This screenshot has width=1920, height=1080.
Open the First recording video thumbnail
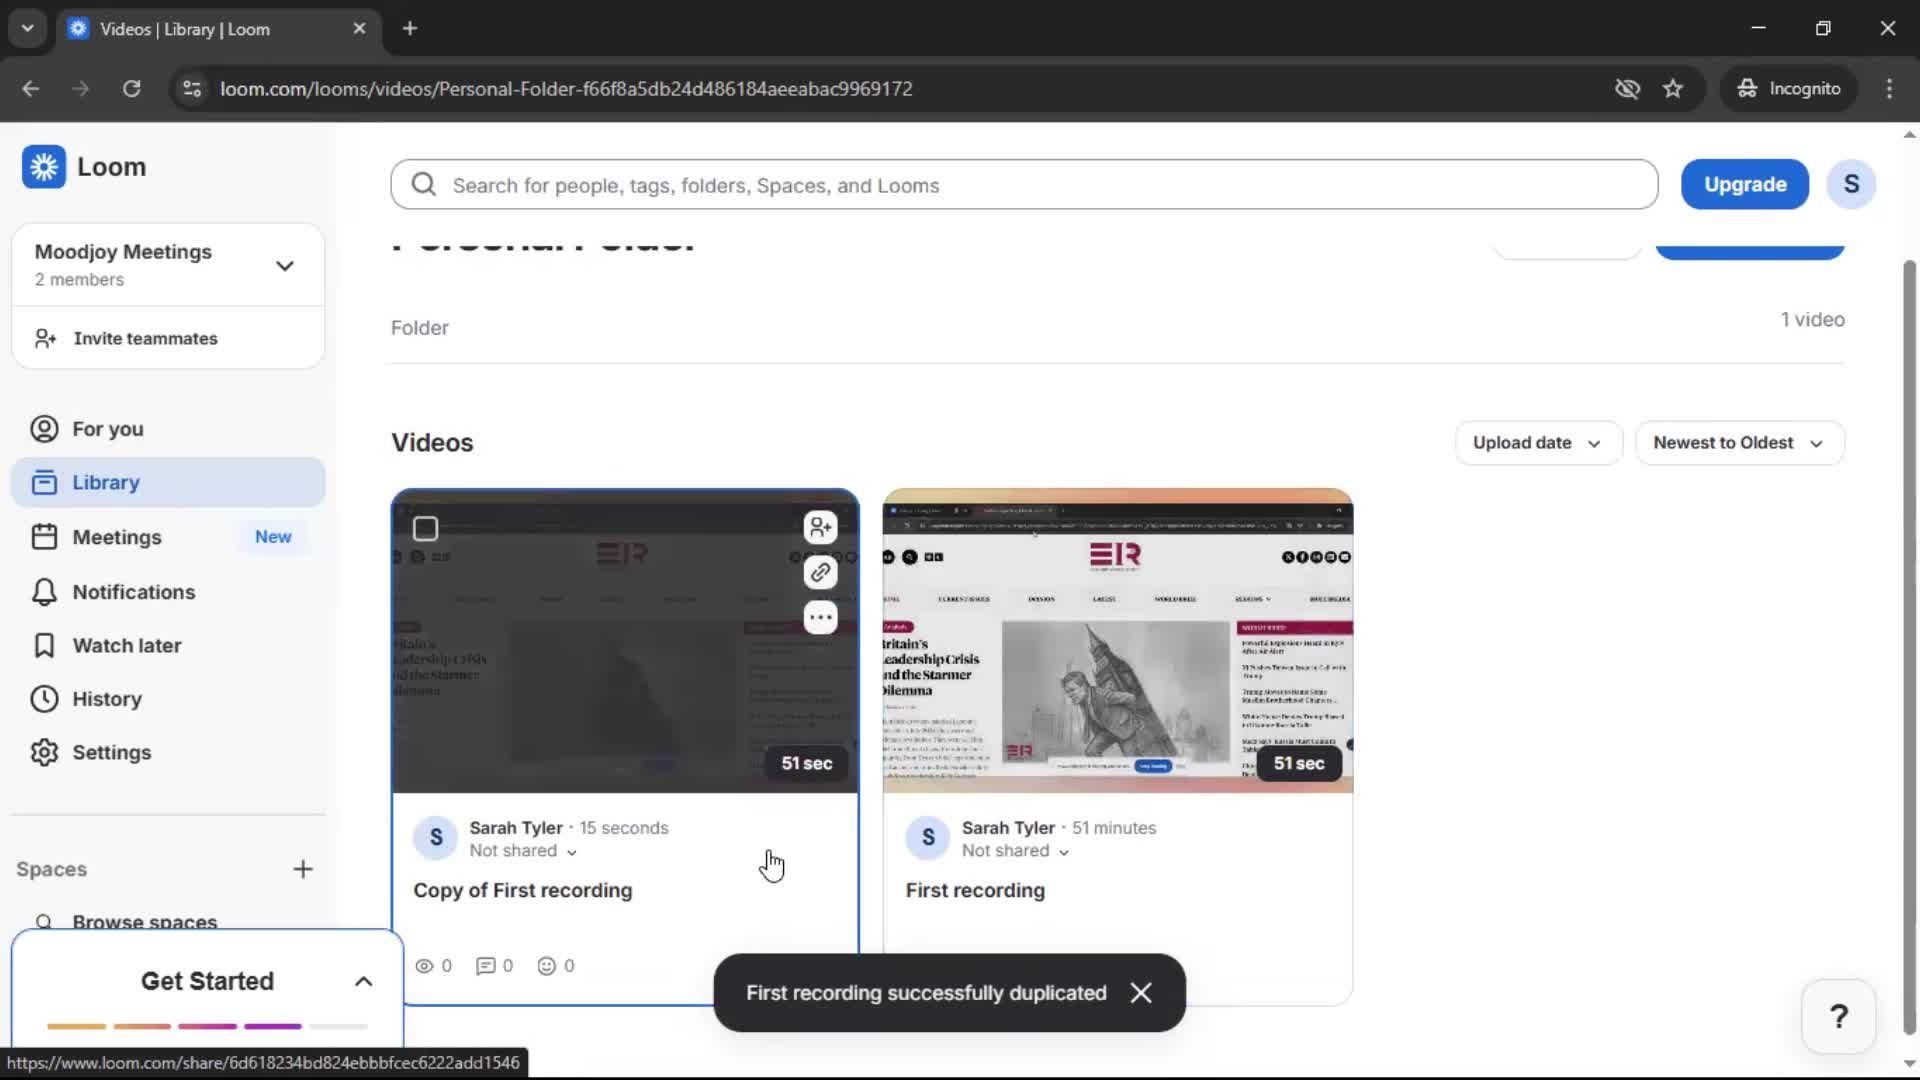click(x=1117, y=640)
